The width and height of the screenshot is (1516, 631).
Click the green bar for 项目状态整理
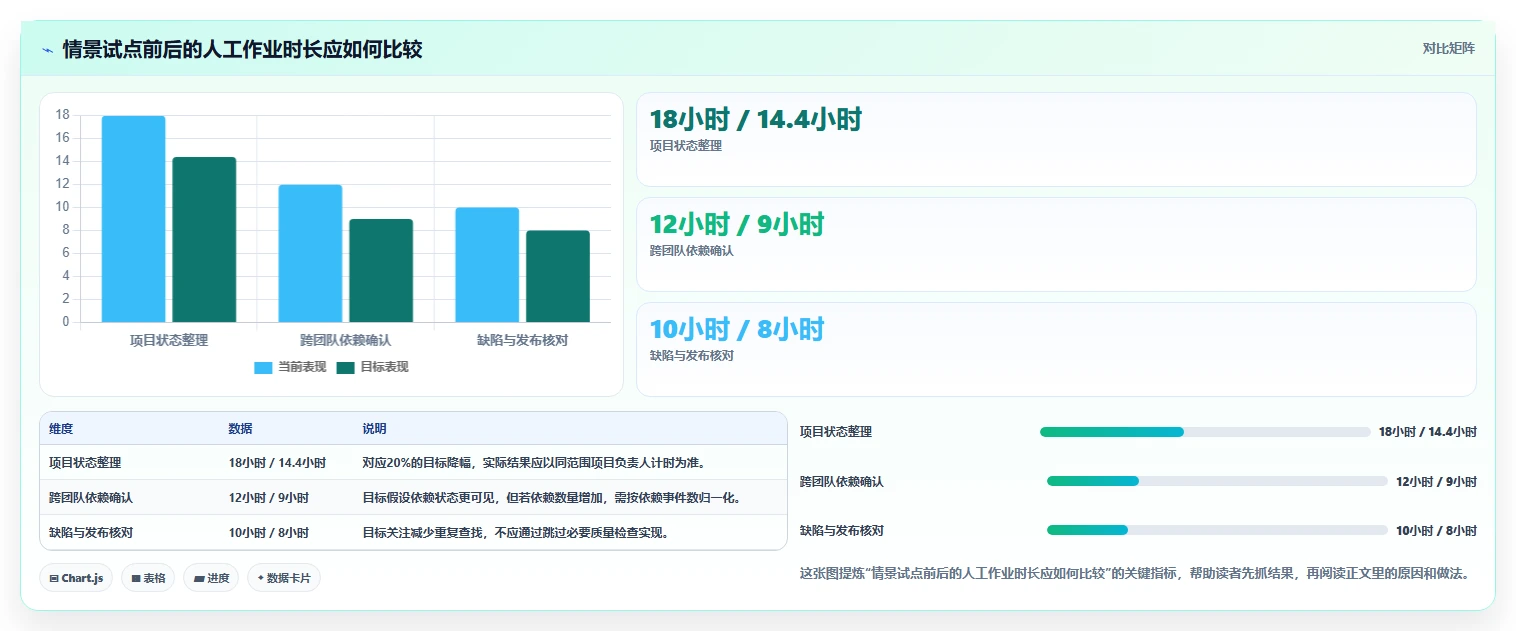[204, 240]
